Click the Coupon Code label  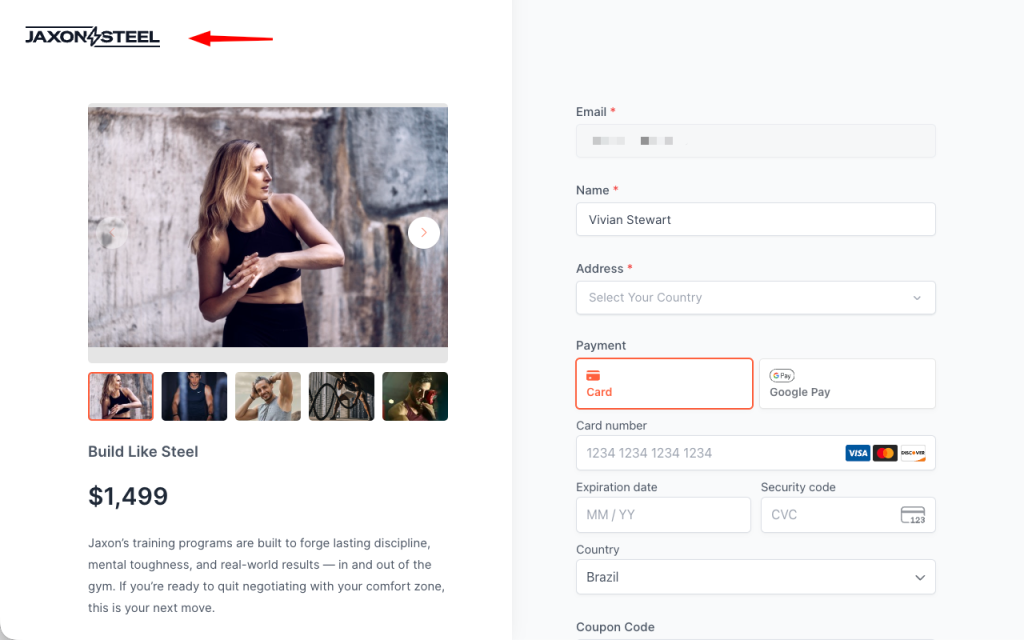point(615,627)
